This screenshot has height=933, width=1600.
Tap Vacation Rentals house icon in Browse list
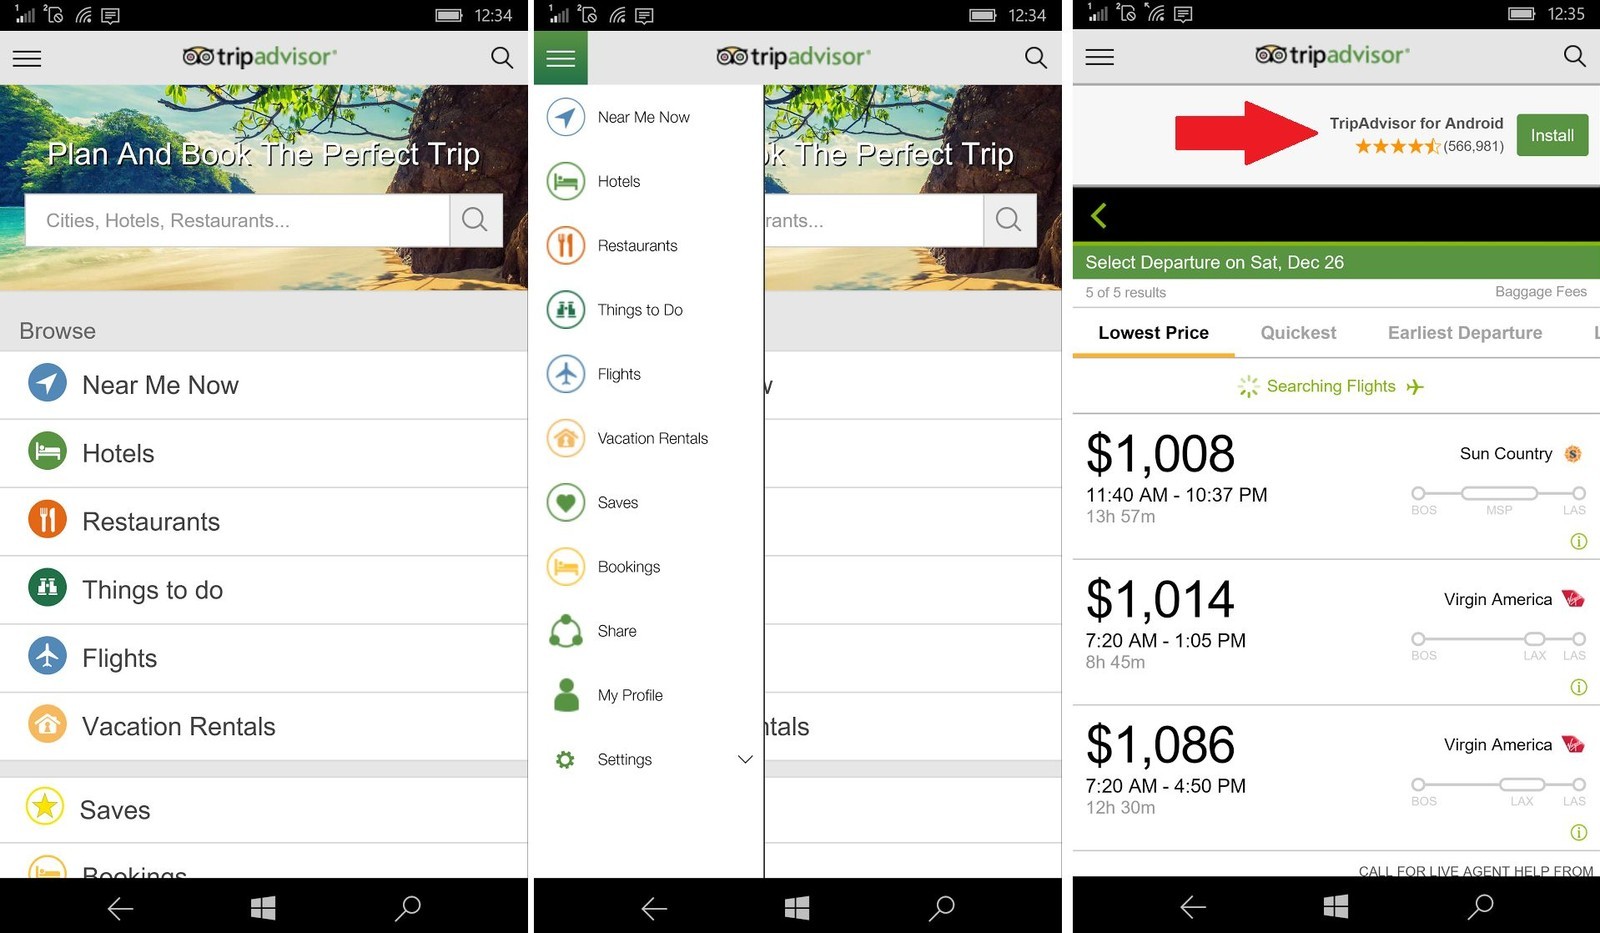click(47, 724)
